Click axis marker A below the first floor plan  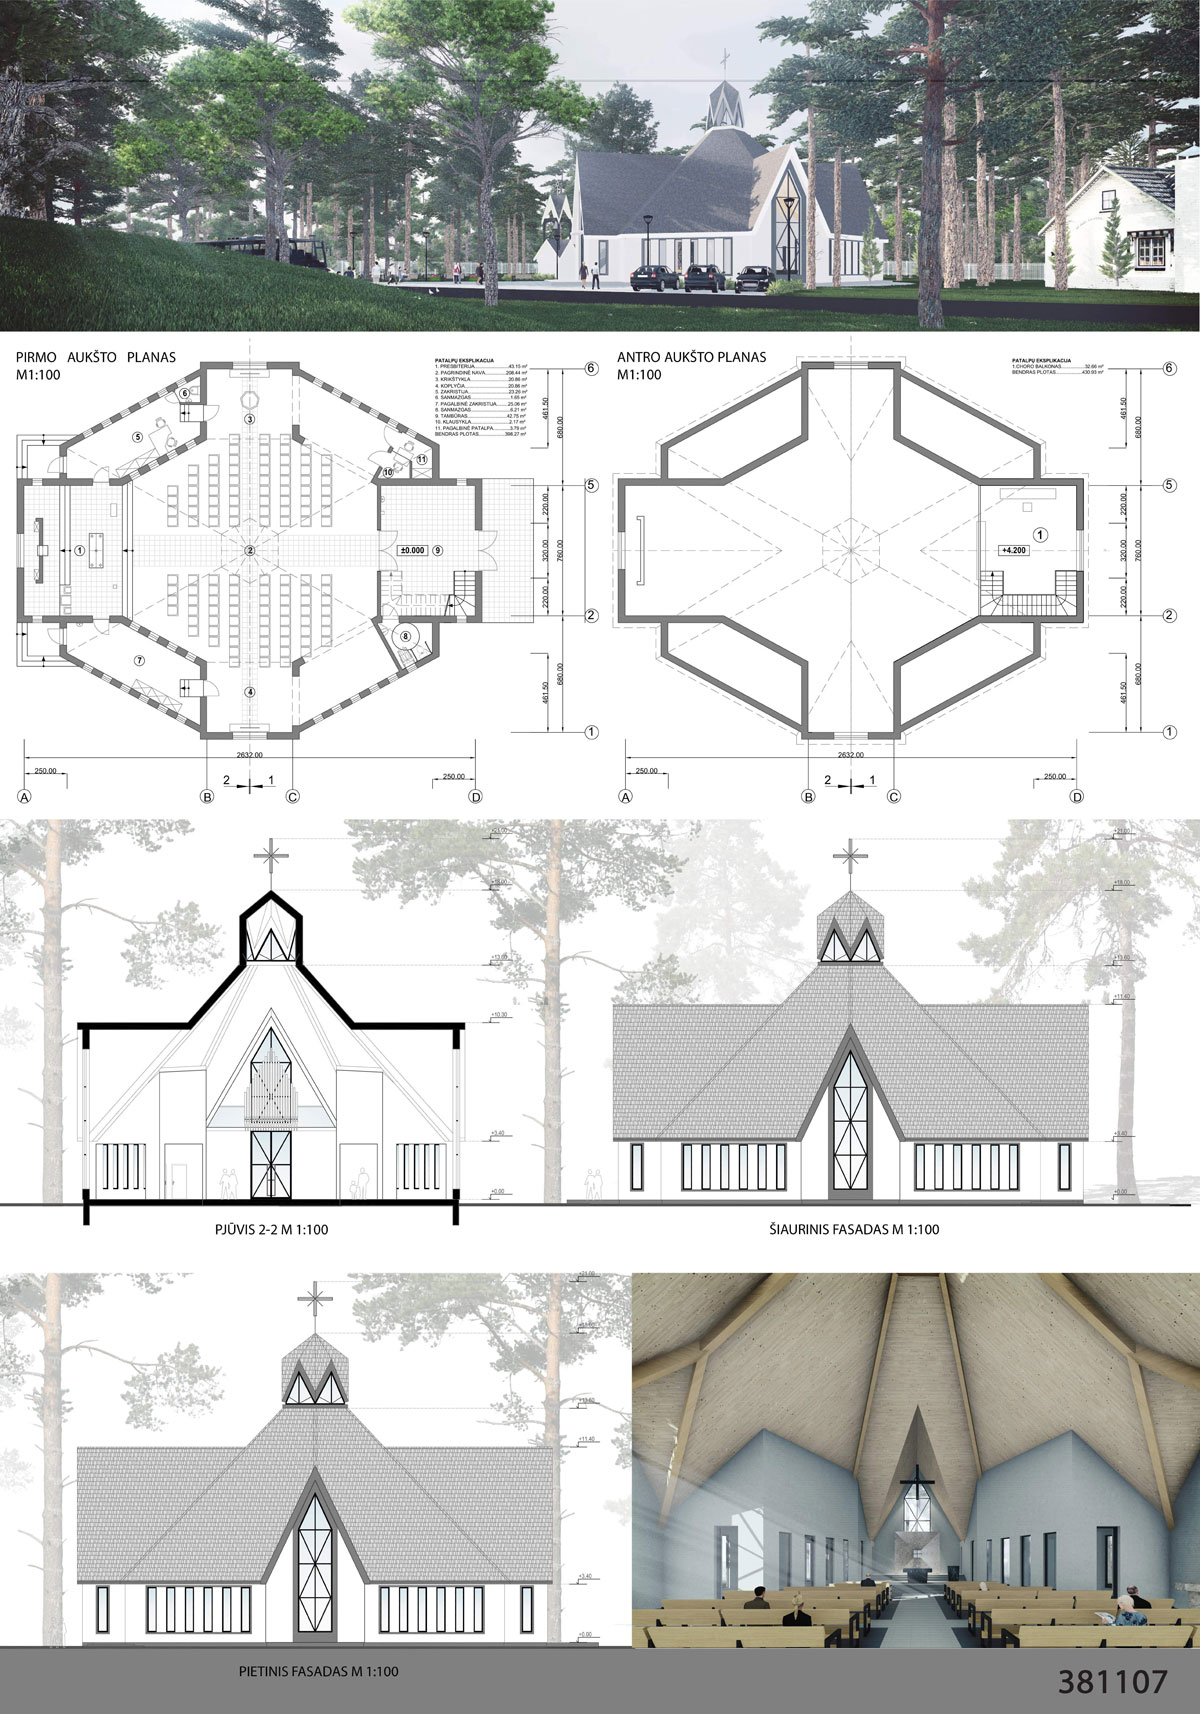[21, 797]
